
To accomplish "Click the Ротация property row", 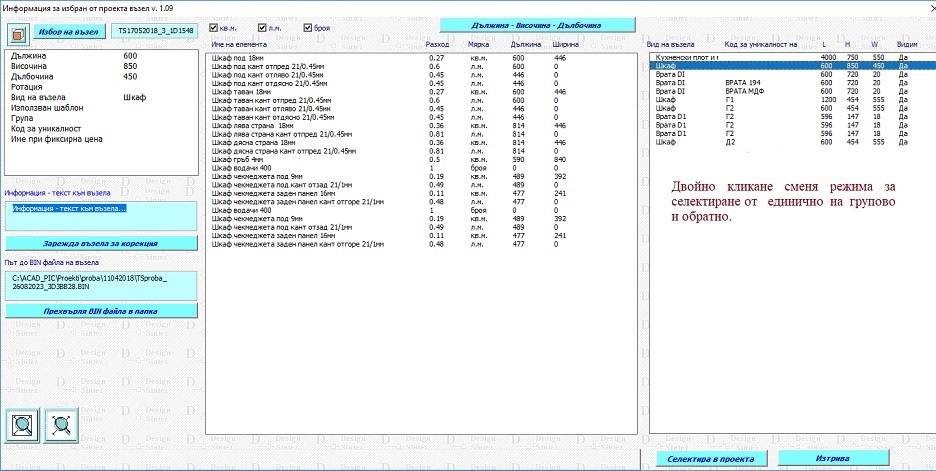I will coord(101,87).
